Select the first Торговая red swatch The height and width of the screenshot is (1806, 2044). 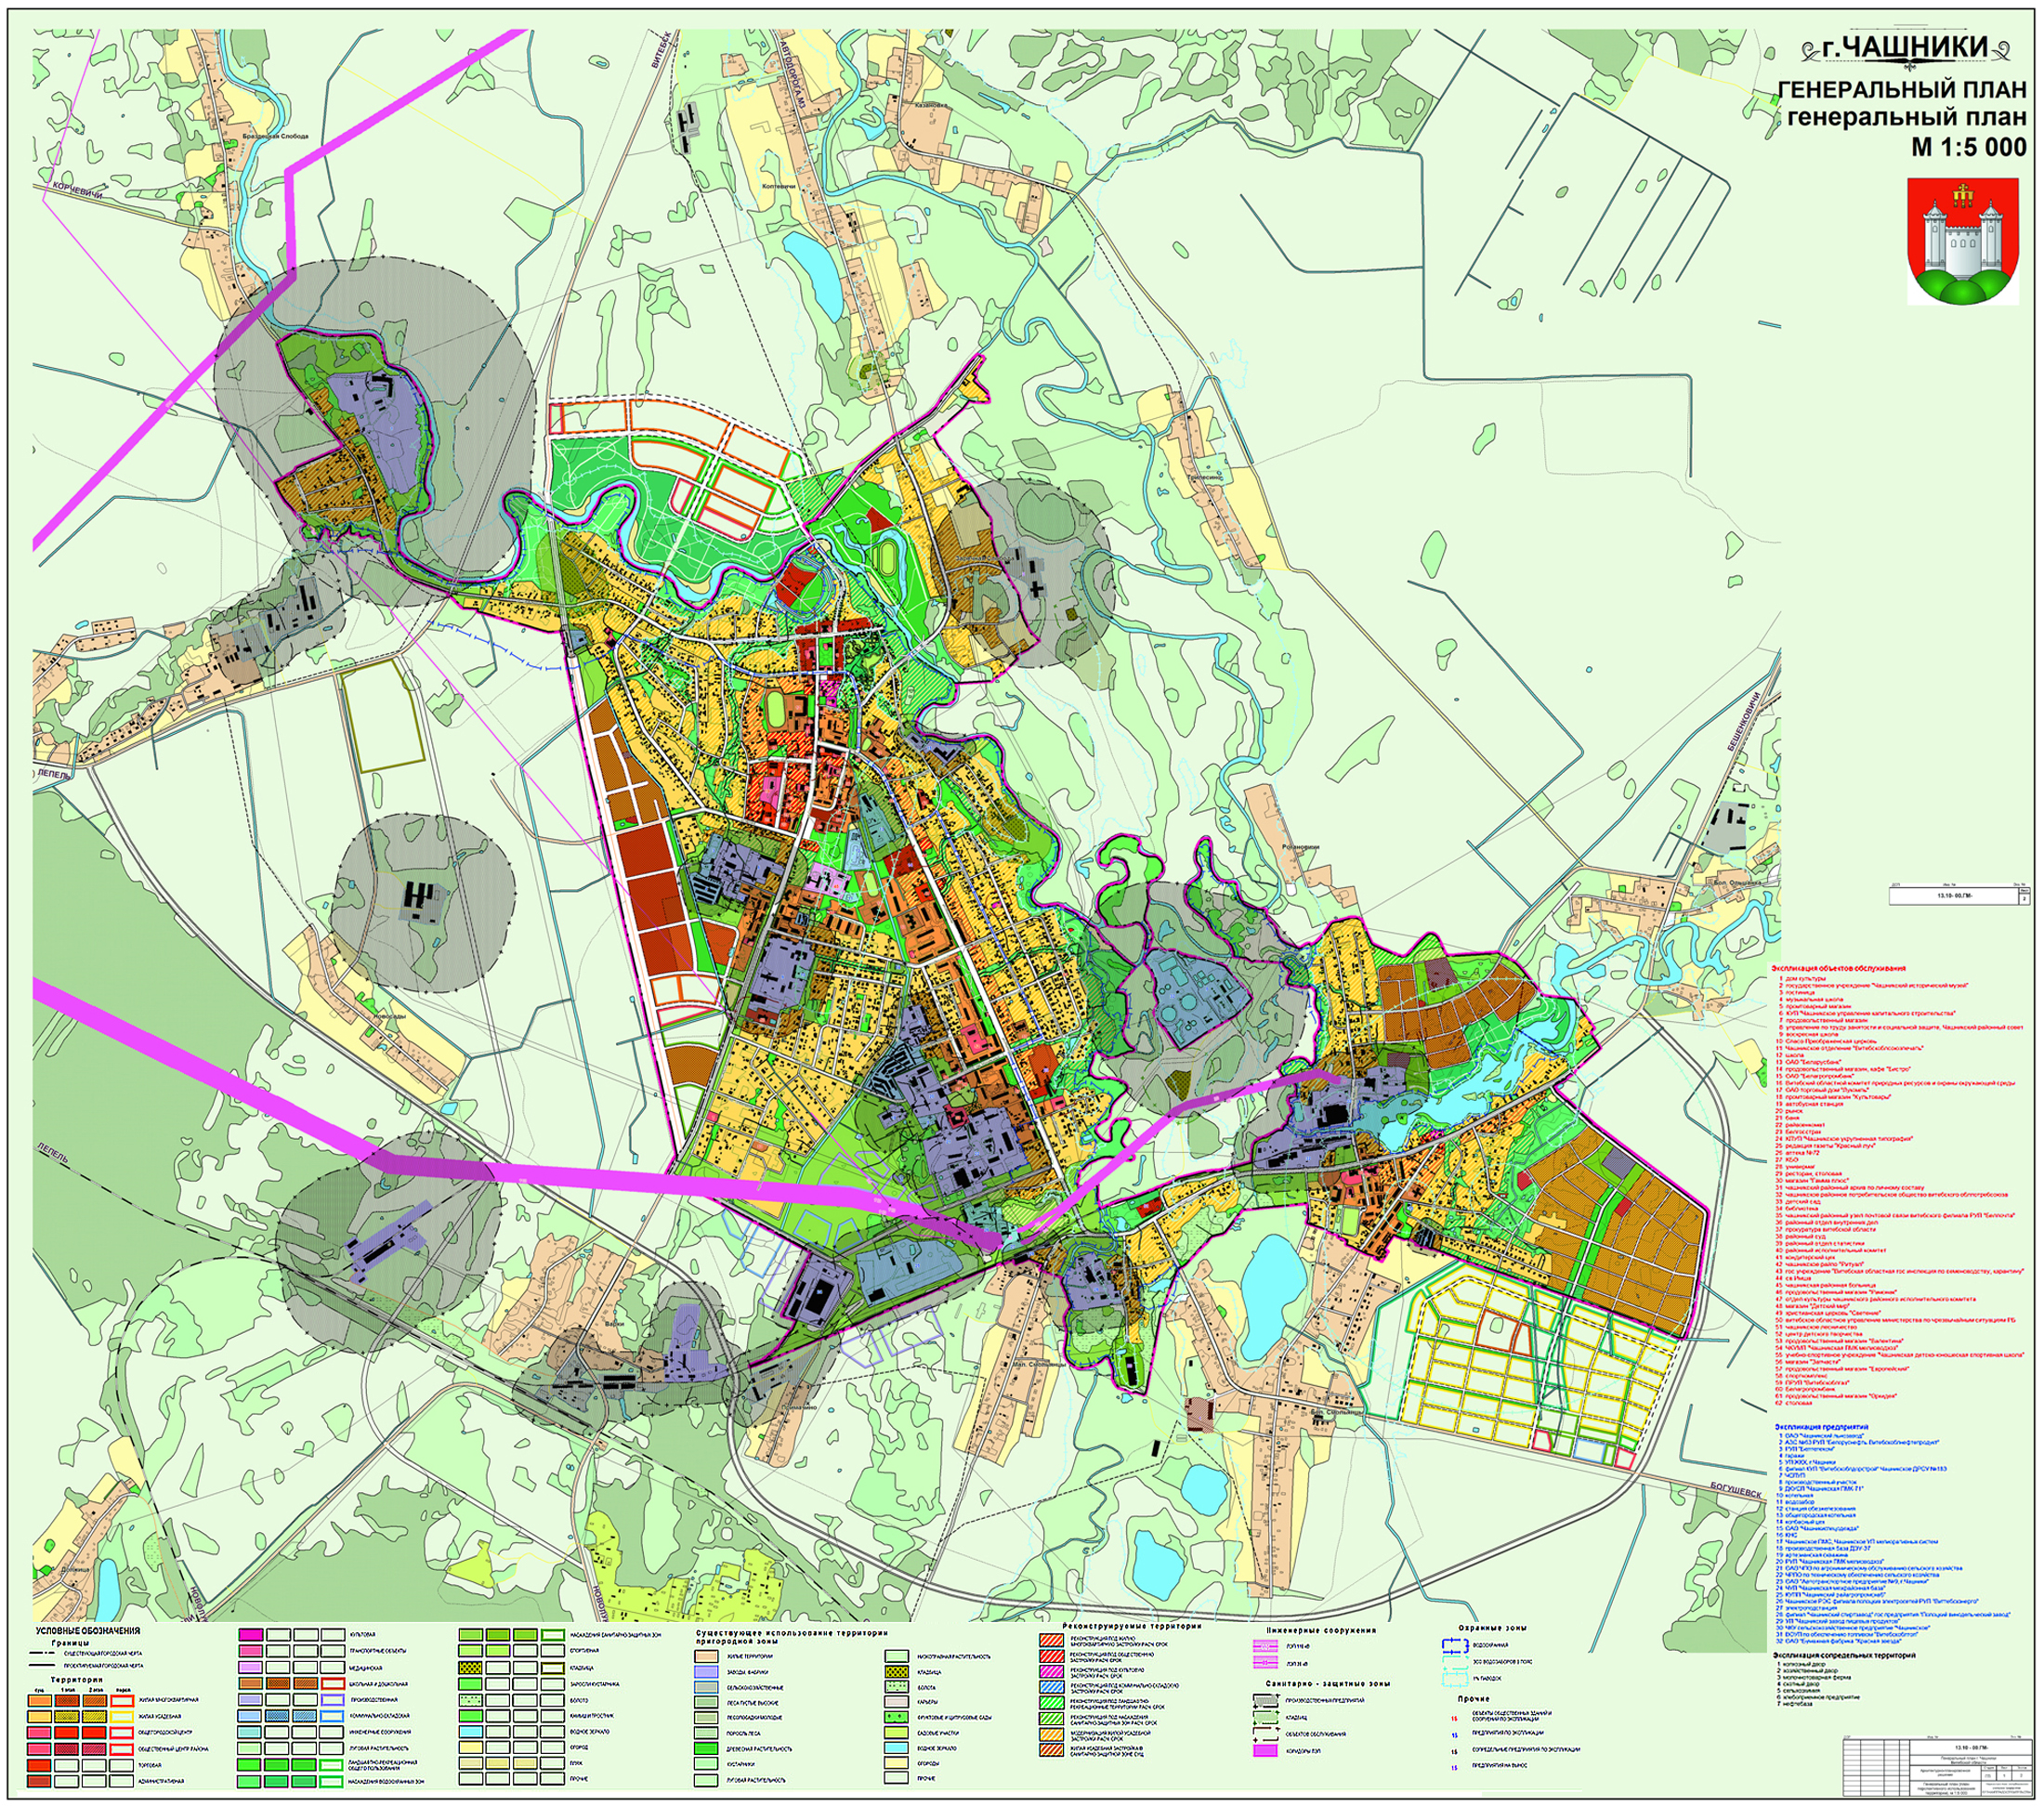tap(39, 1766)
